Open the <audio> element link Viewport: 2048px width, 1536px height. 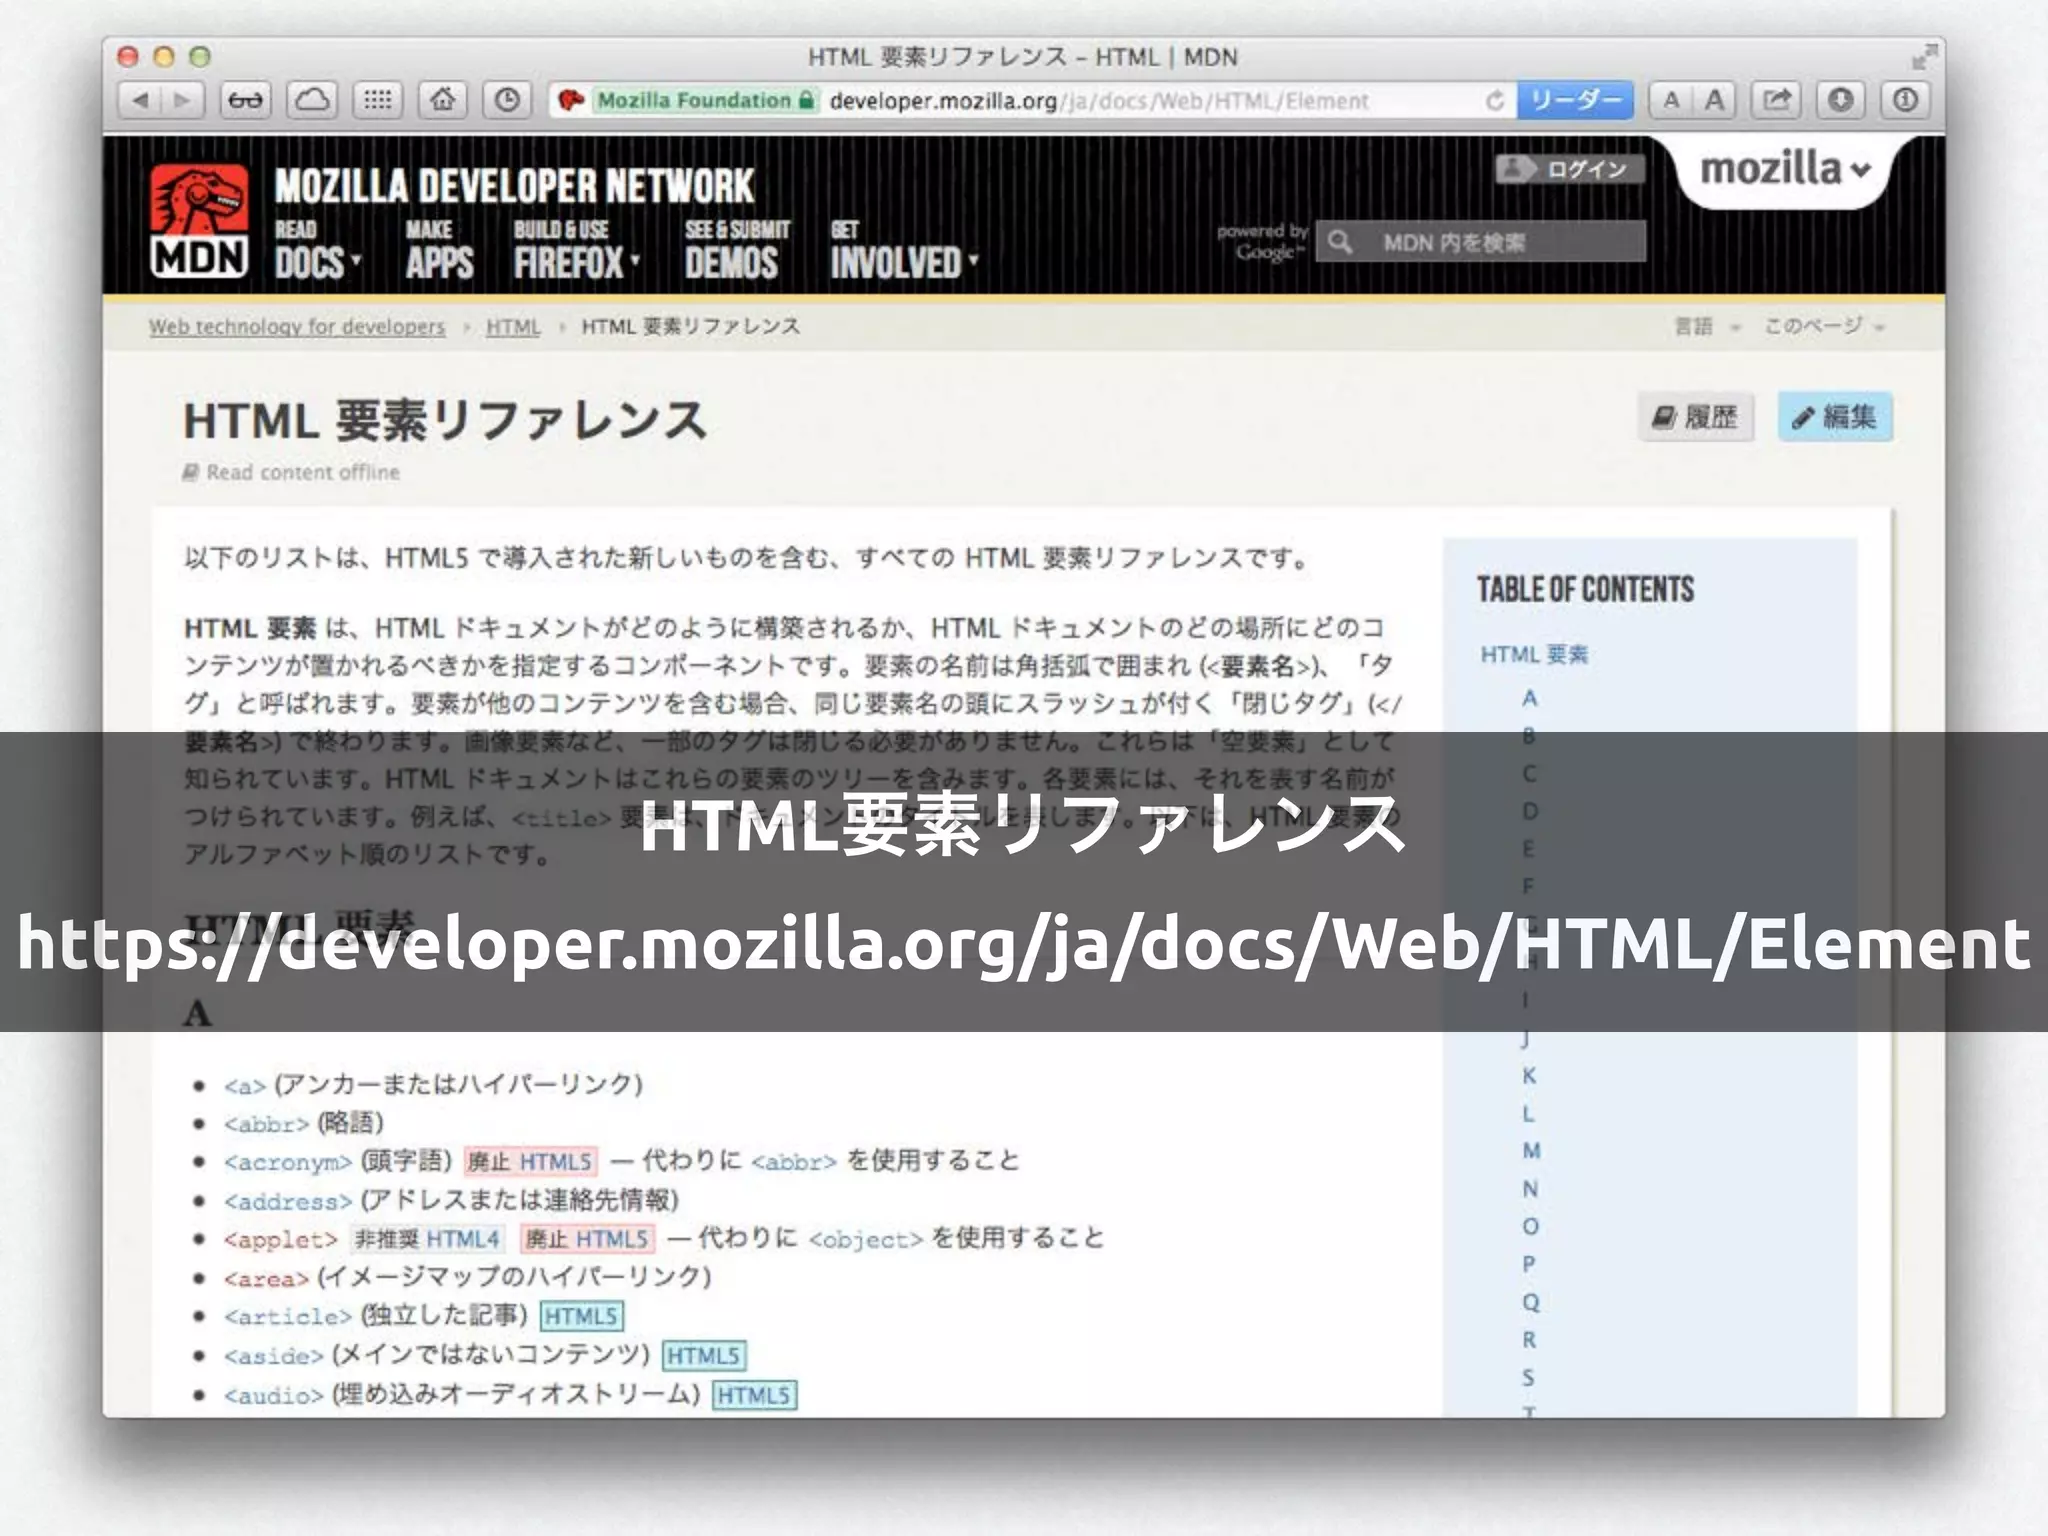tap(274, 1395)
